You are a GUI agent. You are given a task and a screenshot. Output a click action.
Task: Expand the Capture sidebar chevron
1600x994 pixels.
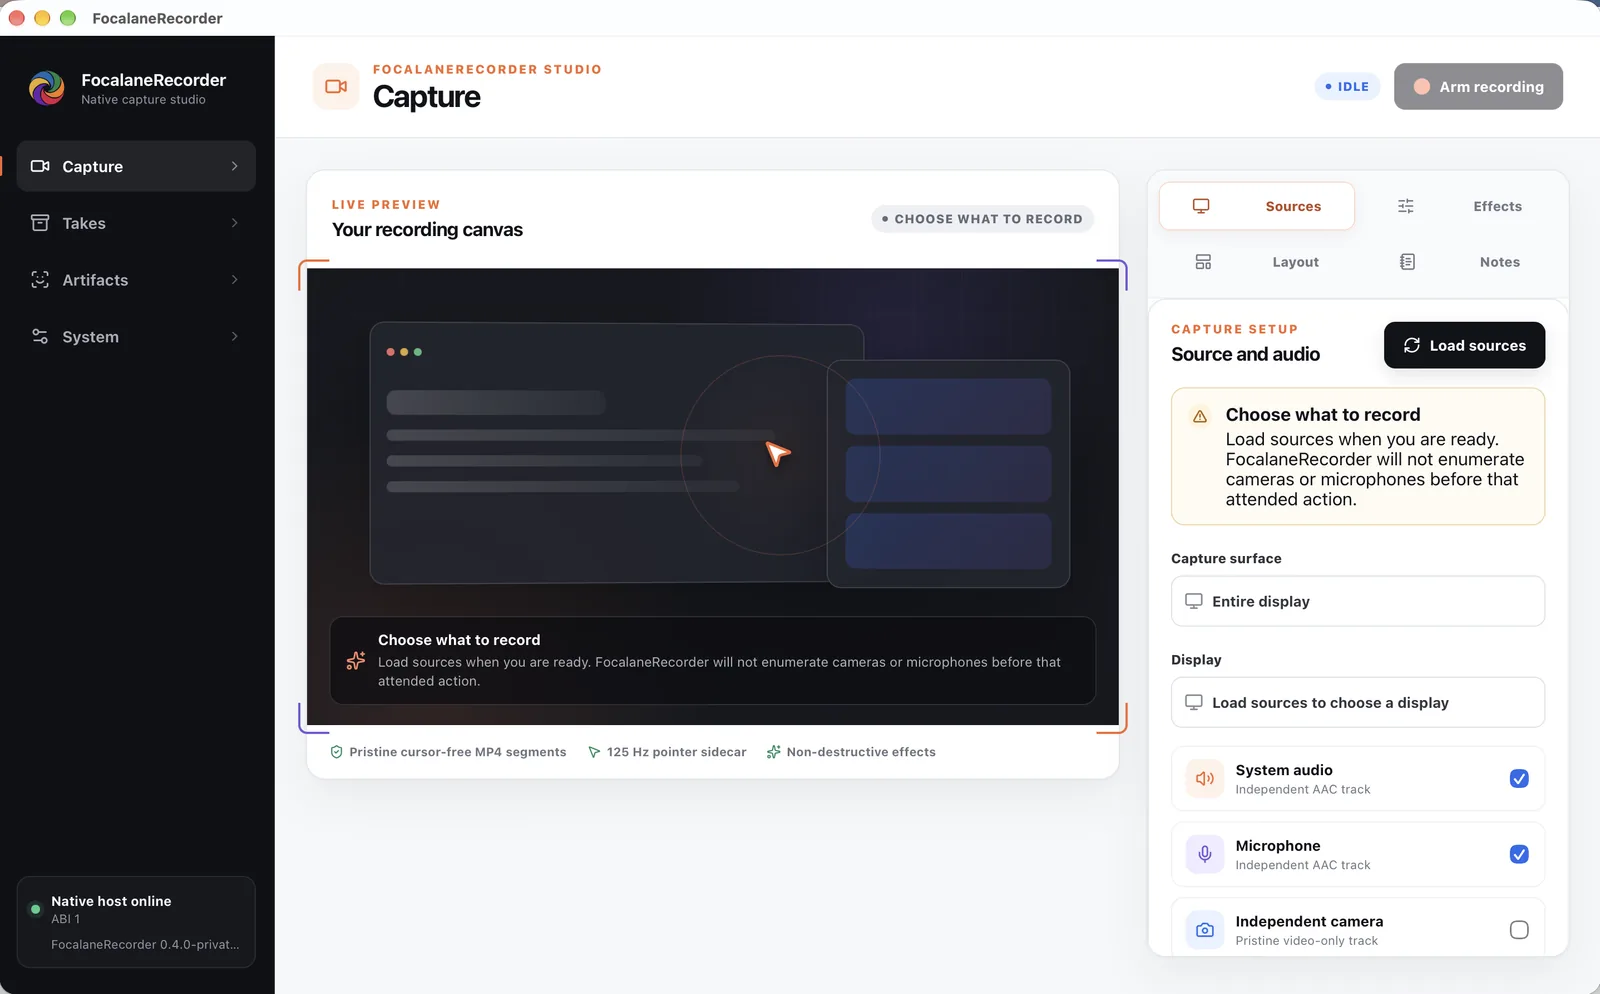pos(235,166)
